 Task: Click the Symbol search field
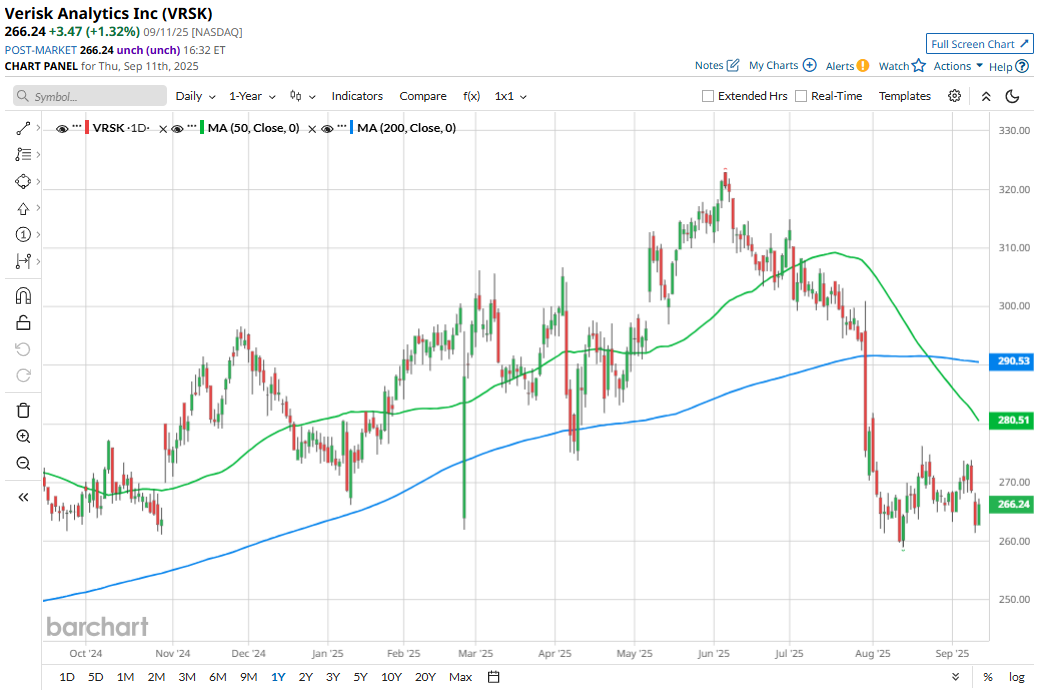click(90, 96)
